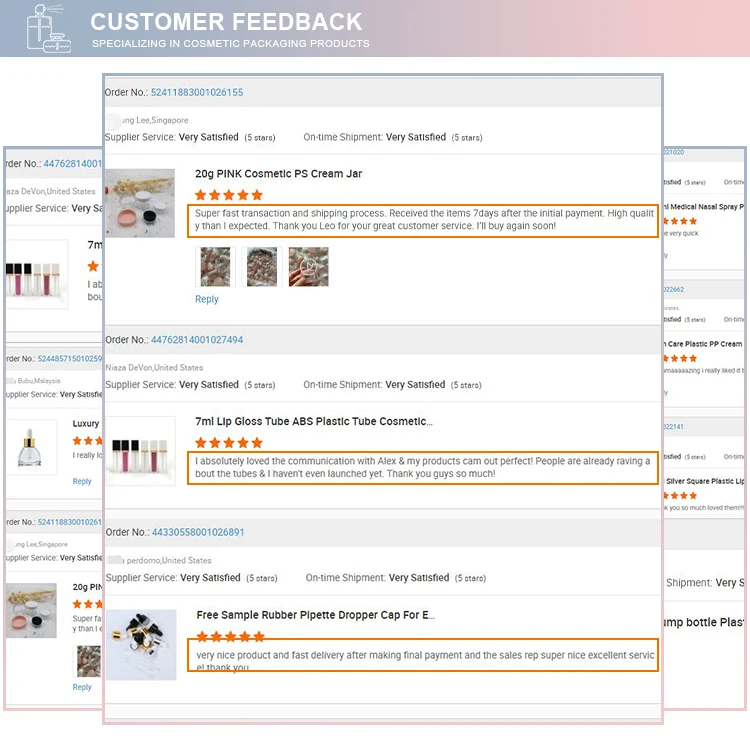The width and height of the screenshot is (750, 753).
Task: Click the five-star rating under Lip Gloss Tube title
Action: tap(229, 443)
